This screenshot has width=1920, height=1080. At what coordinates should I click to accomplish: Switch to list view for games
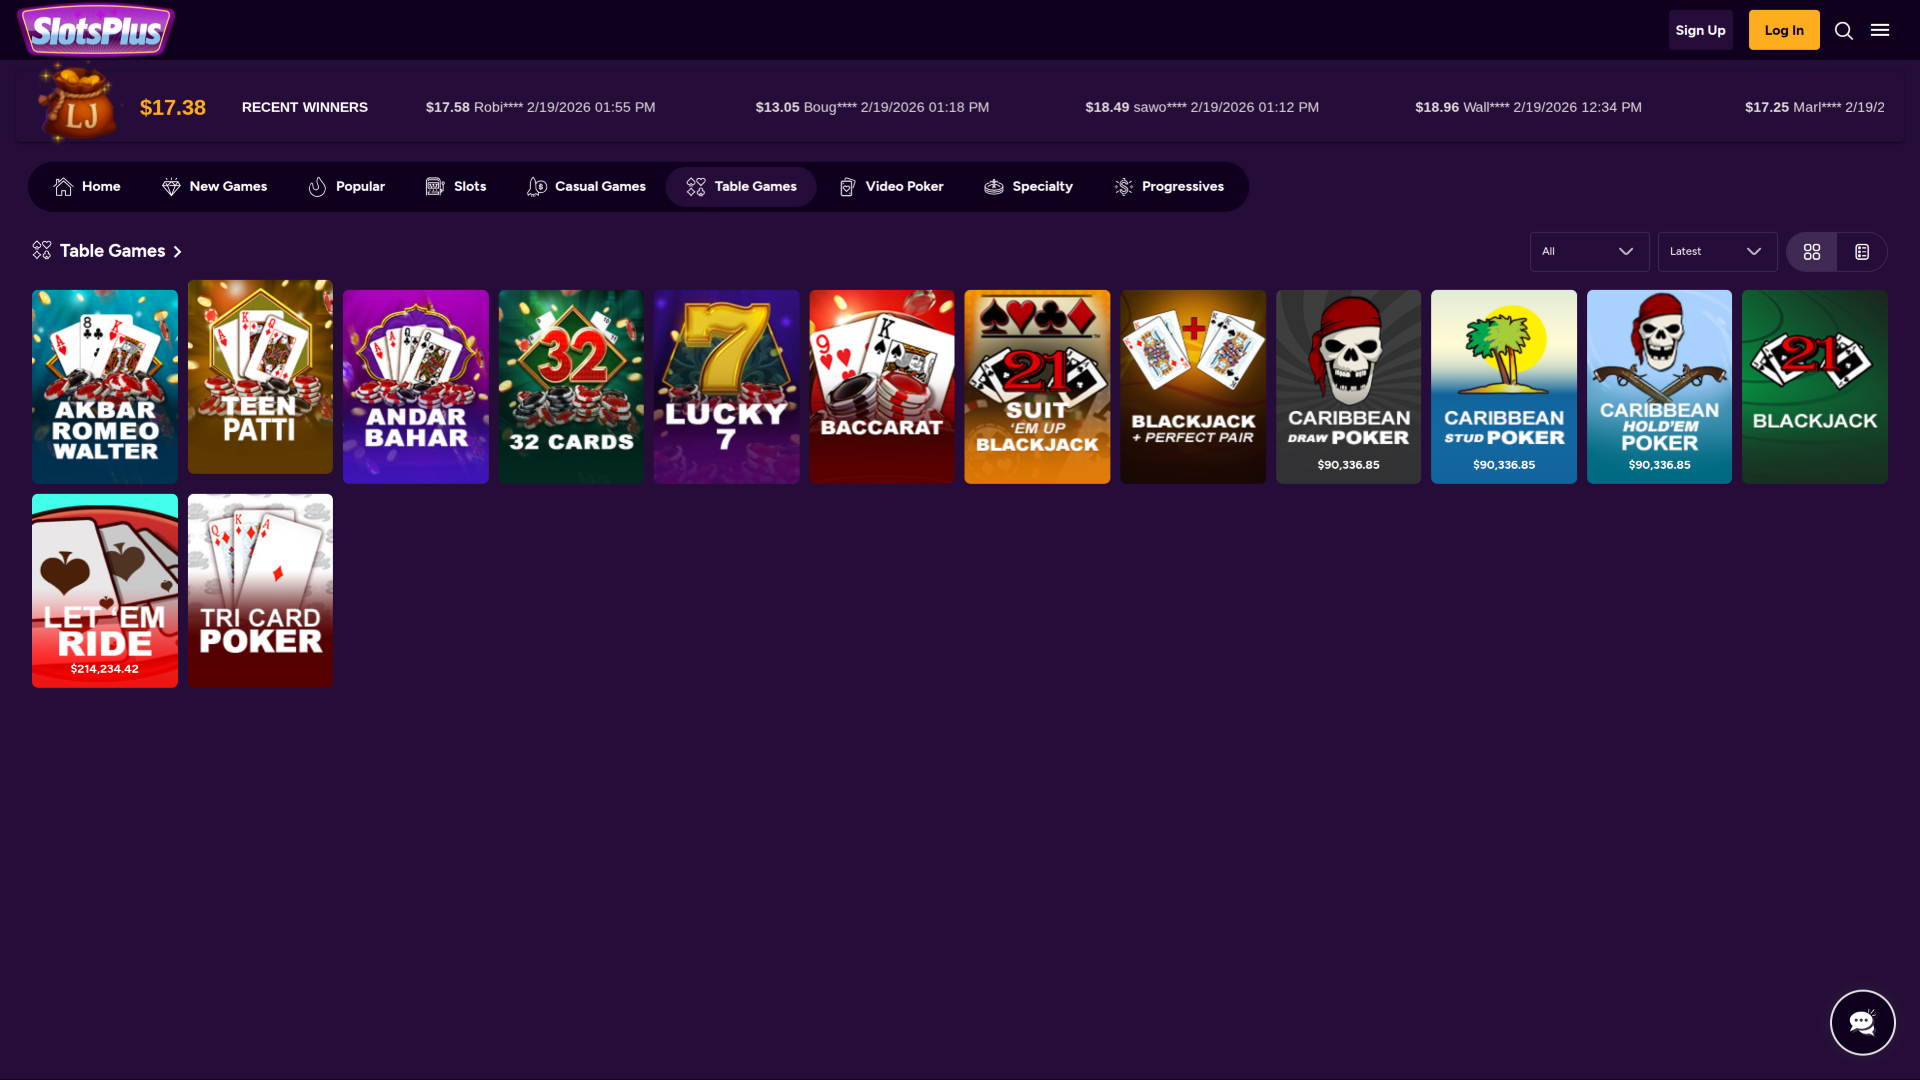coord(1860,251)
